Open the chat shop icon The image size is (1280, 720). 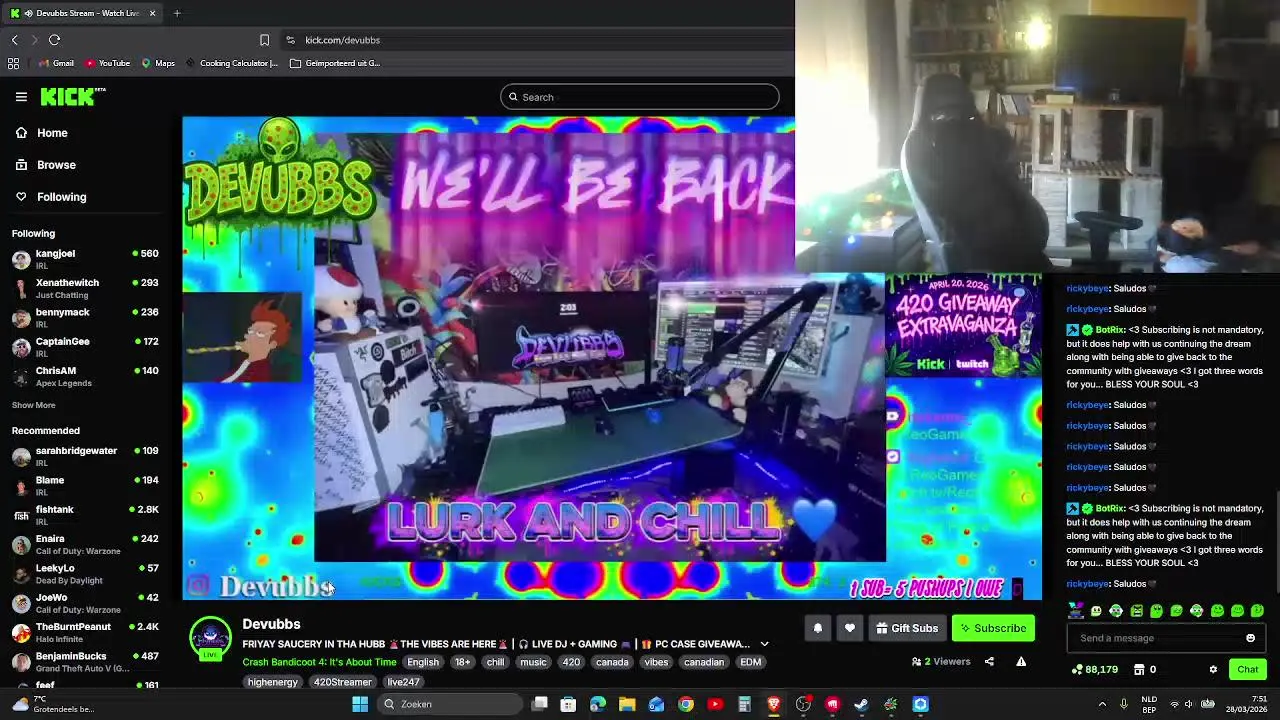tap(1139, 670)
